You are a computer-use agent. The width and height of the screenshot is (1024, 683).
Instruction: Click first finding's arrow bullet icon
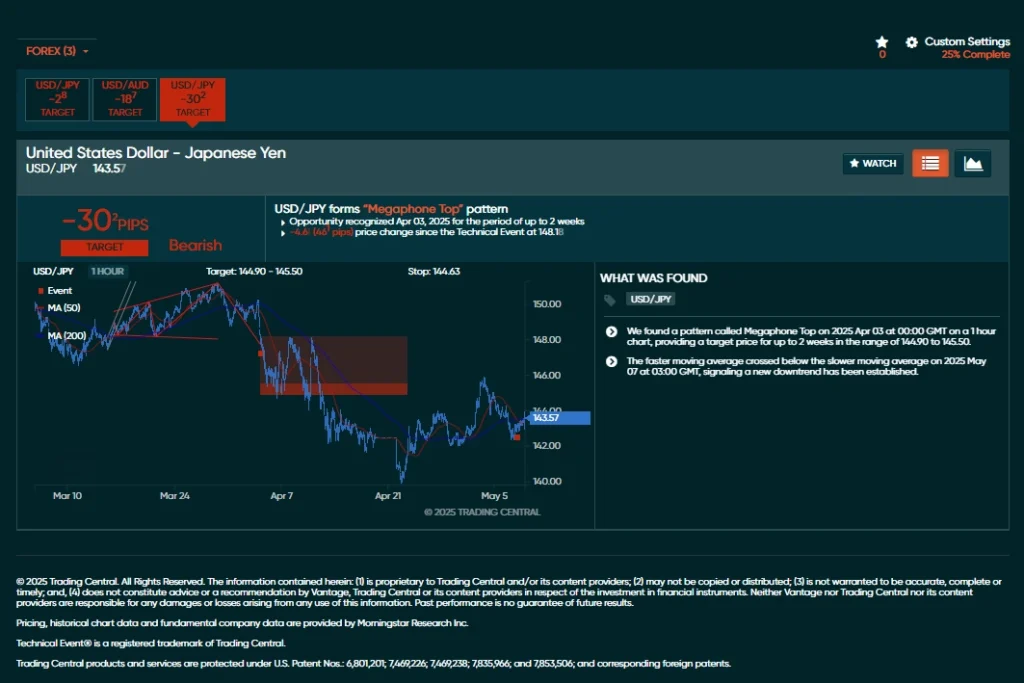click(611, 331)
